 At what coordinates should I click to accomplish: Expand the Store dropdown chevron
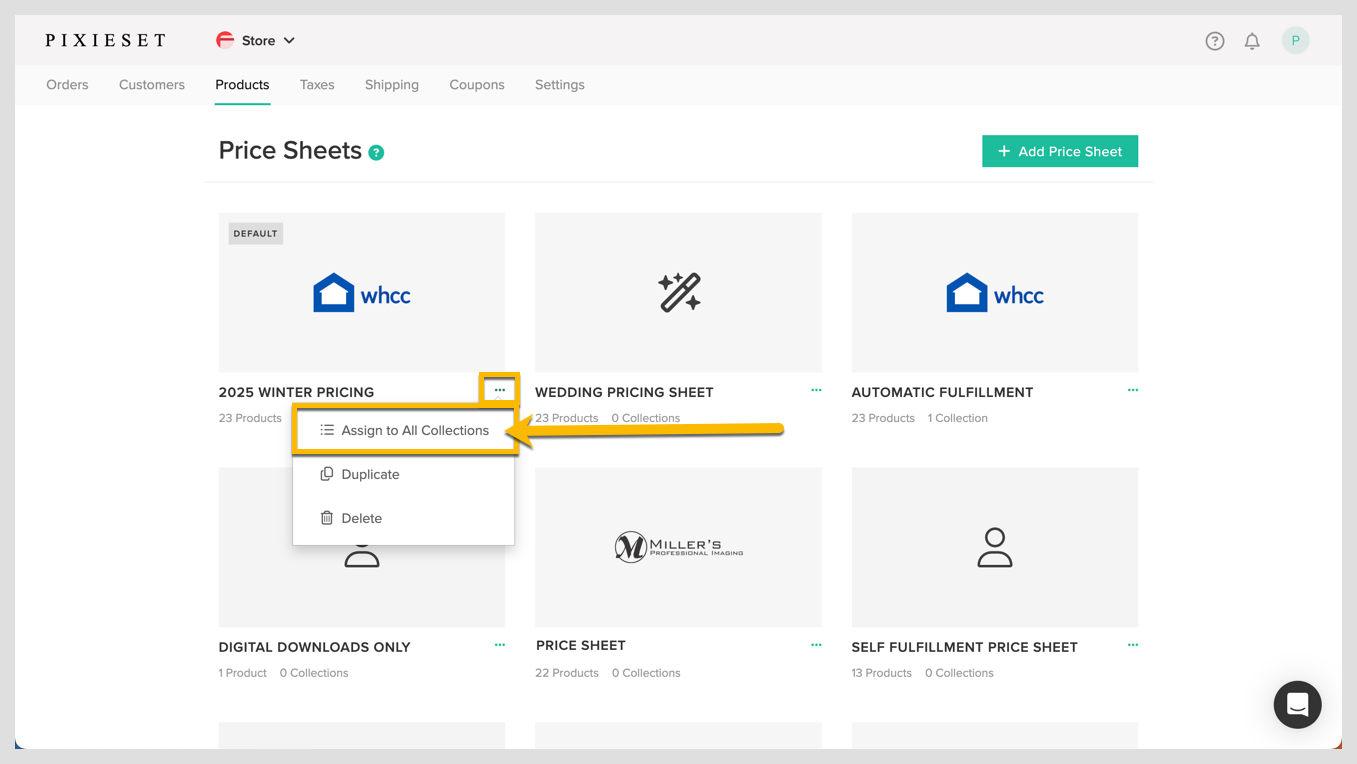click(289, 41)
